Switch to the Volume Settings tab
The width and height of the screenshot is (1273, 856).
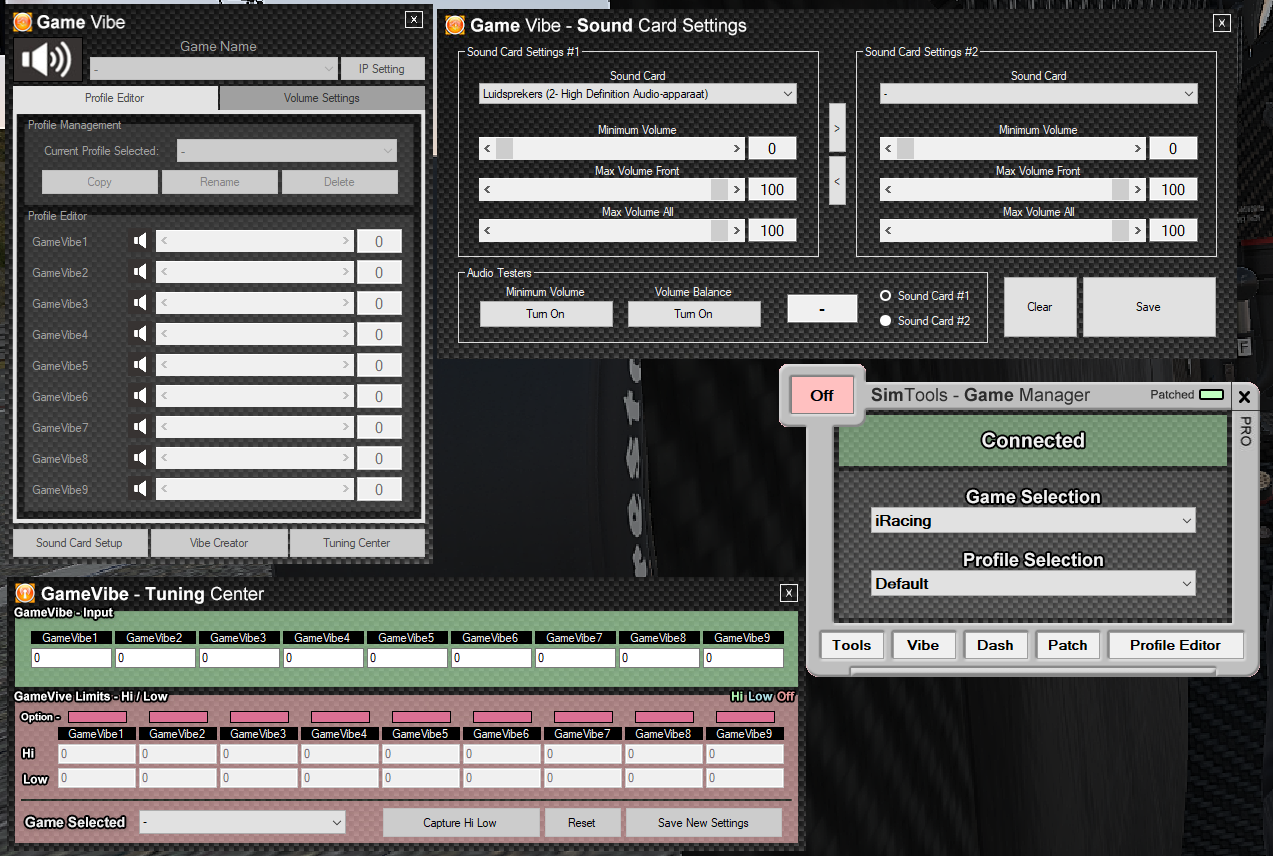tap(322, 98)
